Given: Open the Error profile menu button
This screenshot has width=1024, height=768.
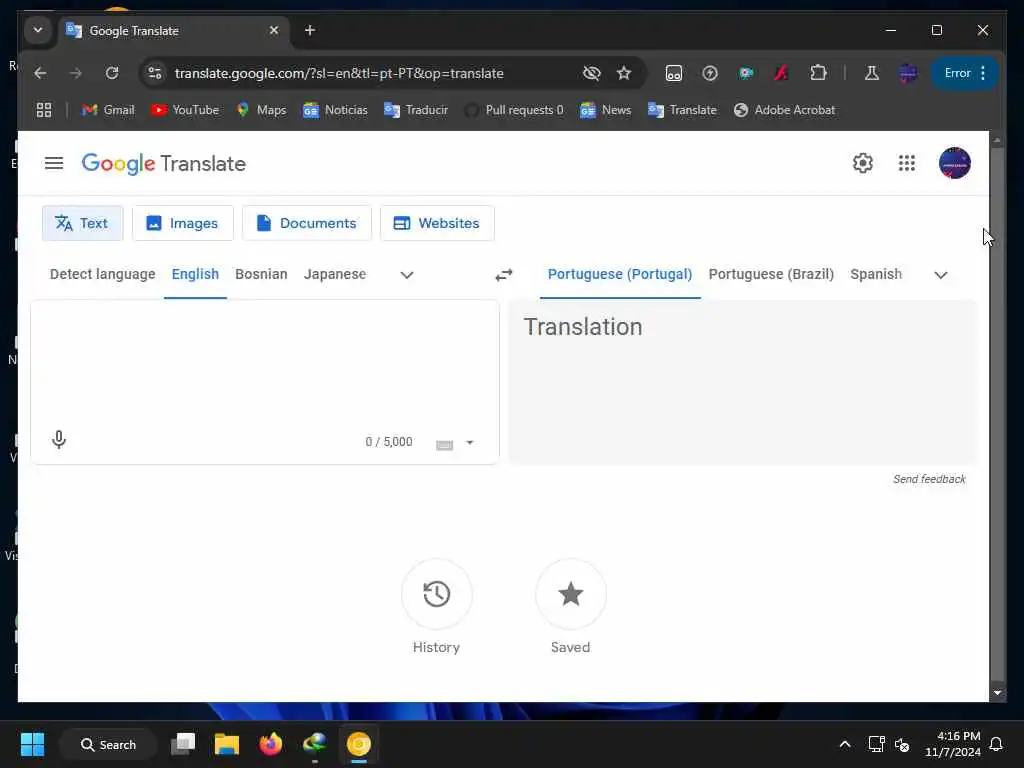Looking at the screenshot, I should coord(965,73).
